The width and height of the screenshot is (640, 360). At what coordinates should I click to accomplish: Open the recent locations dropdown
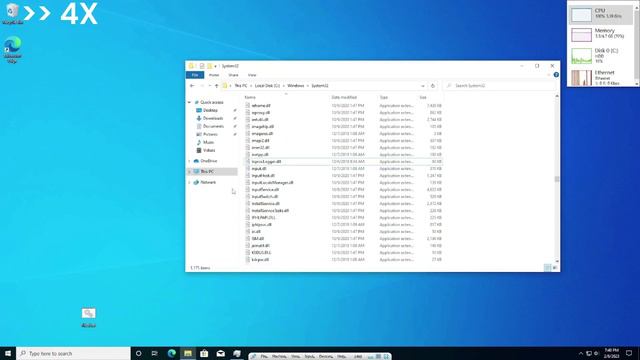coord(209,86)
